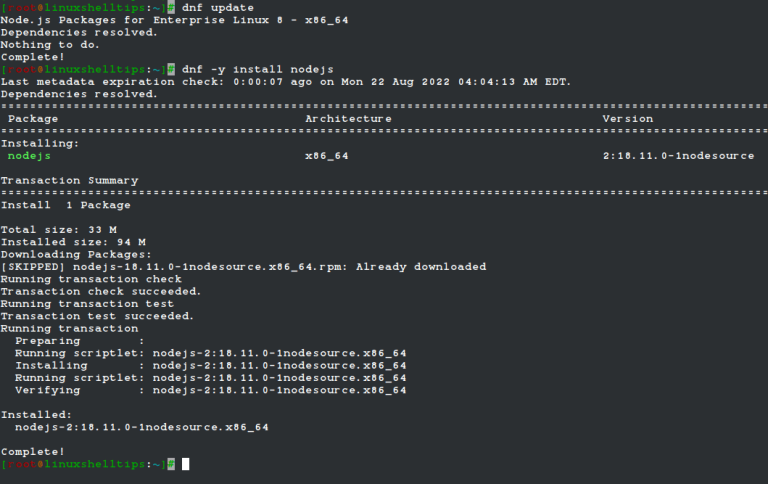This screenshot has width=768, height=484.
Task: Click the final 'Complete!' message
Action: pyautogui.click(x=33, y=452)
